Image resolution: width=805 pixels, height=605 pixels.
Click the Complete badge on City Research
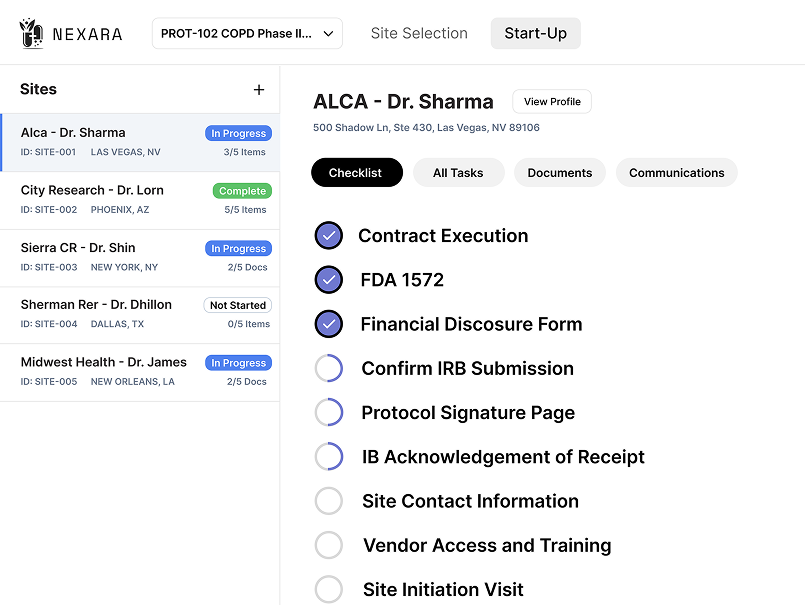coord(242,191)
